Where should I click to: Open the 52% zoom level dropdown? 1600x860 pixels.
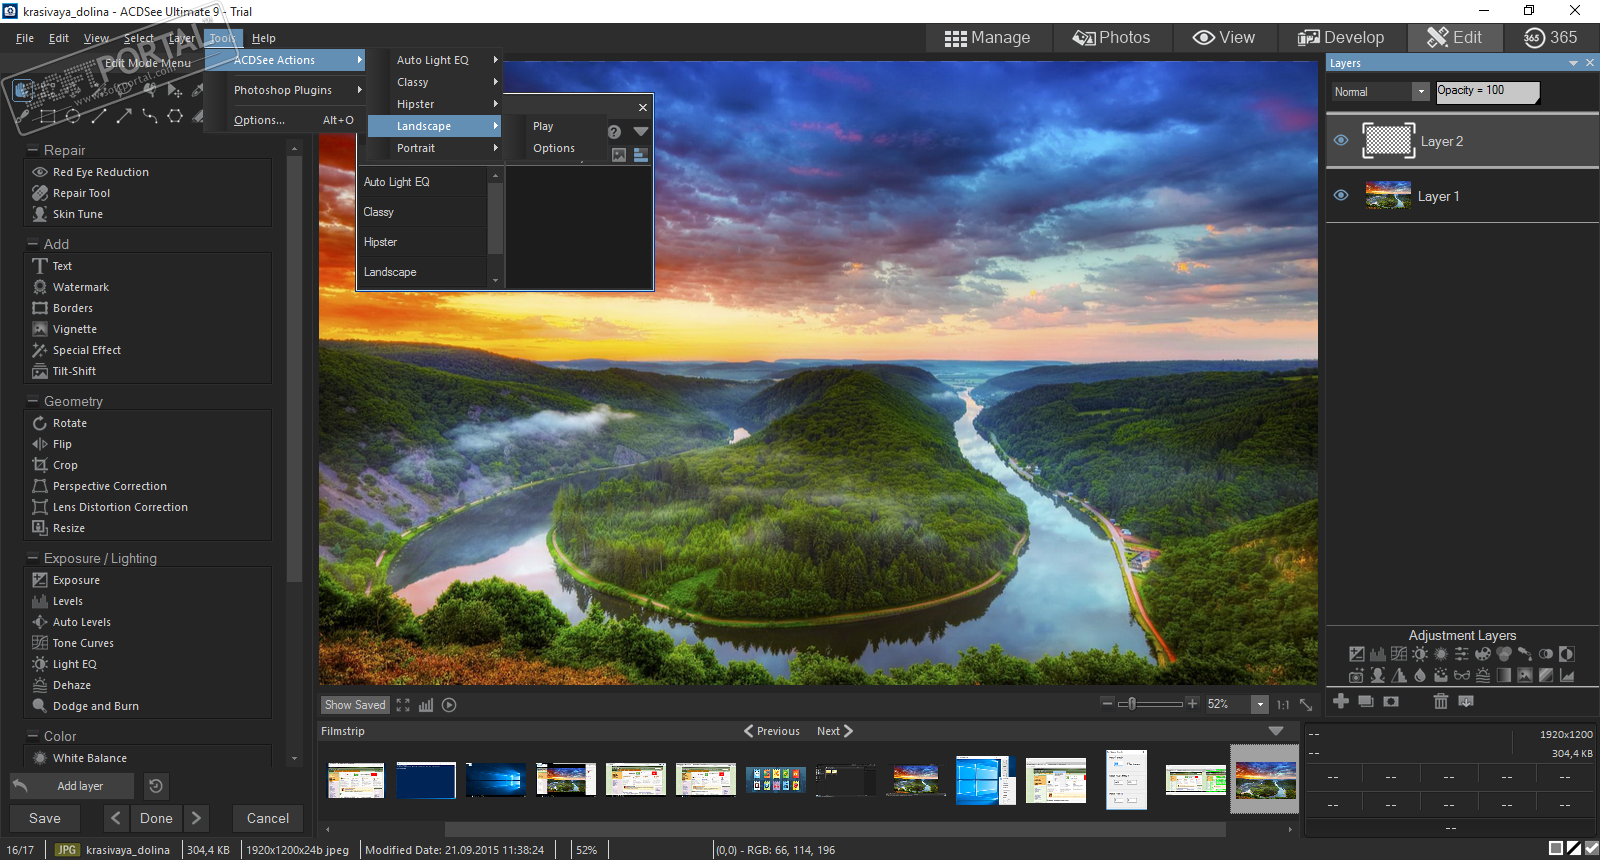click(x=1259, y=705)
